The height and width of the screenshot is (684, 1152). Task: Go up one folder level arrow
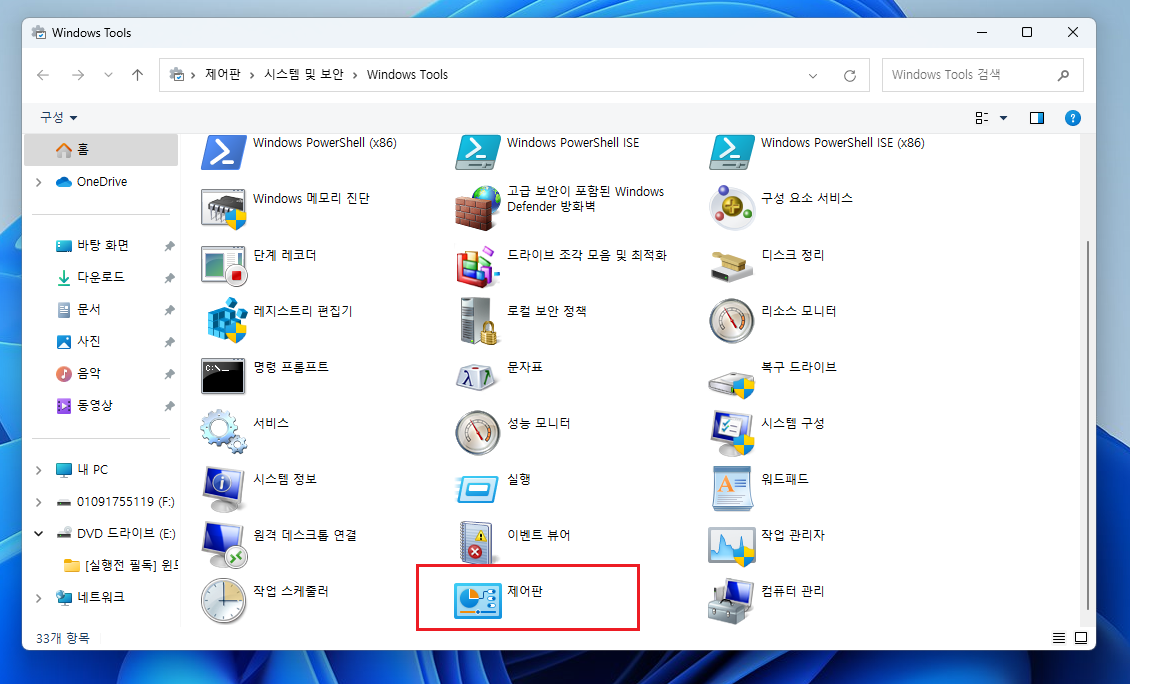pyautogui.click(x=137, y=75)
